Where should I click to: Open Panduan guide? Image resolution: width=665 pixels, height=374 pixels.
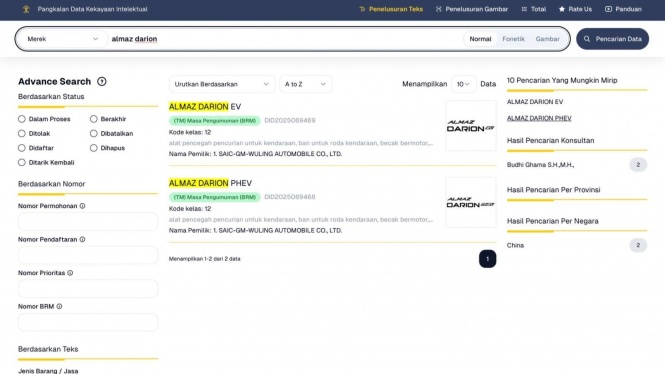pos(623,9)
